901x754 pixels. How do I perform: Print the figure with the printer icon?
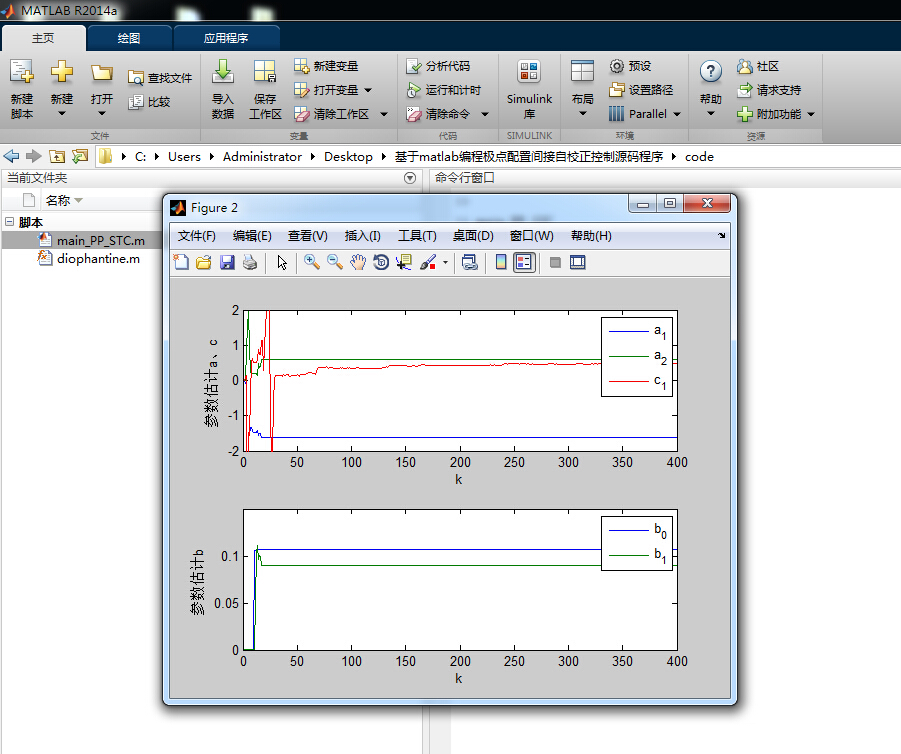250,263
